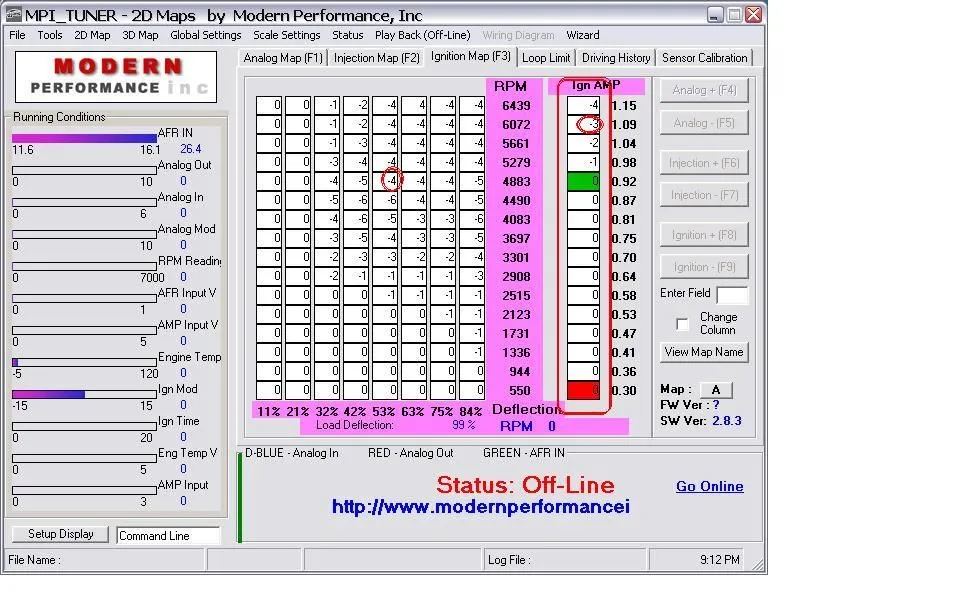The width and height of the screenshot is (959, 606).
Task: Switch to the Injection Map (F2) tab
Action: [x=377, y=58]
